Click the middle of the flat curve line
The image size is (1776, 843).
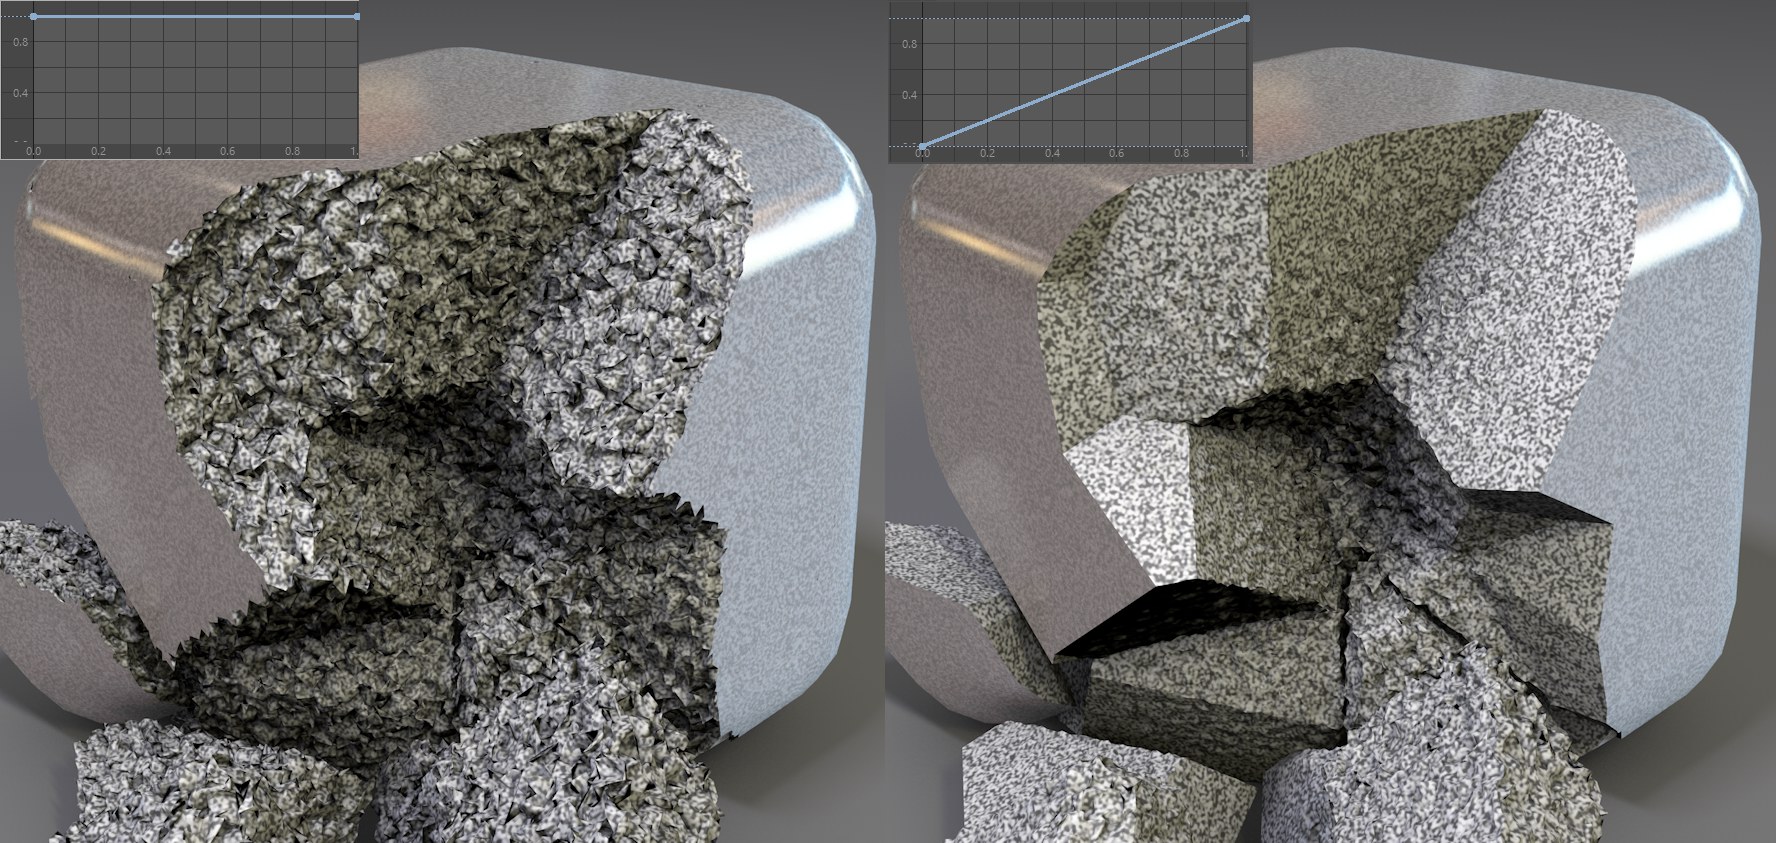[x=196, y=16]
